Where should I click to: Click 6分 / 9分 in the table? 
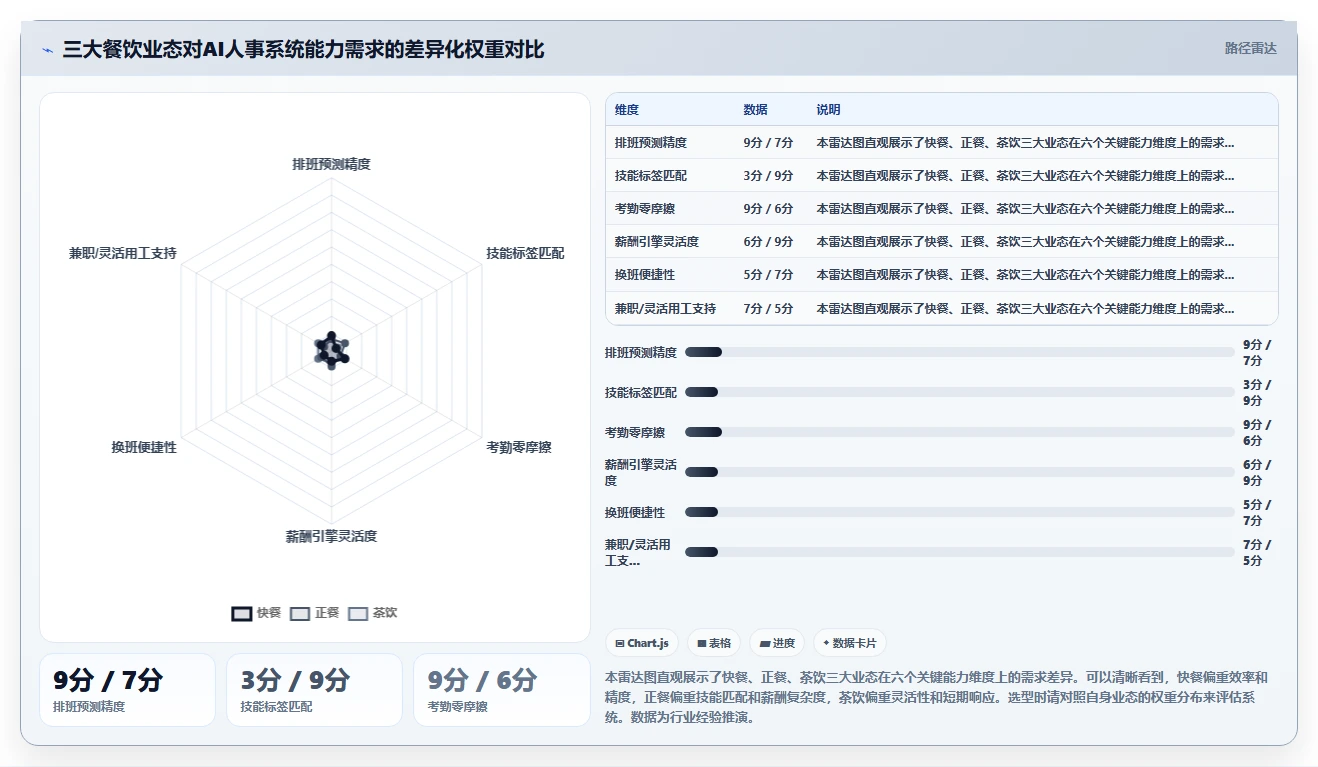click(768, 242)
